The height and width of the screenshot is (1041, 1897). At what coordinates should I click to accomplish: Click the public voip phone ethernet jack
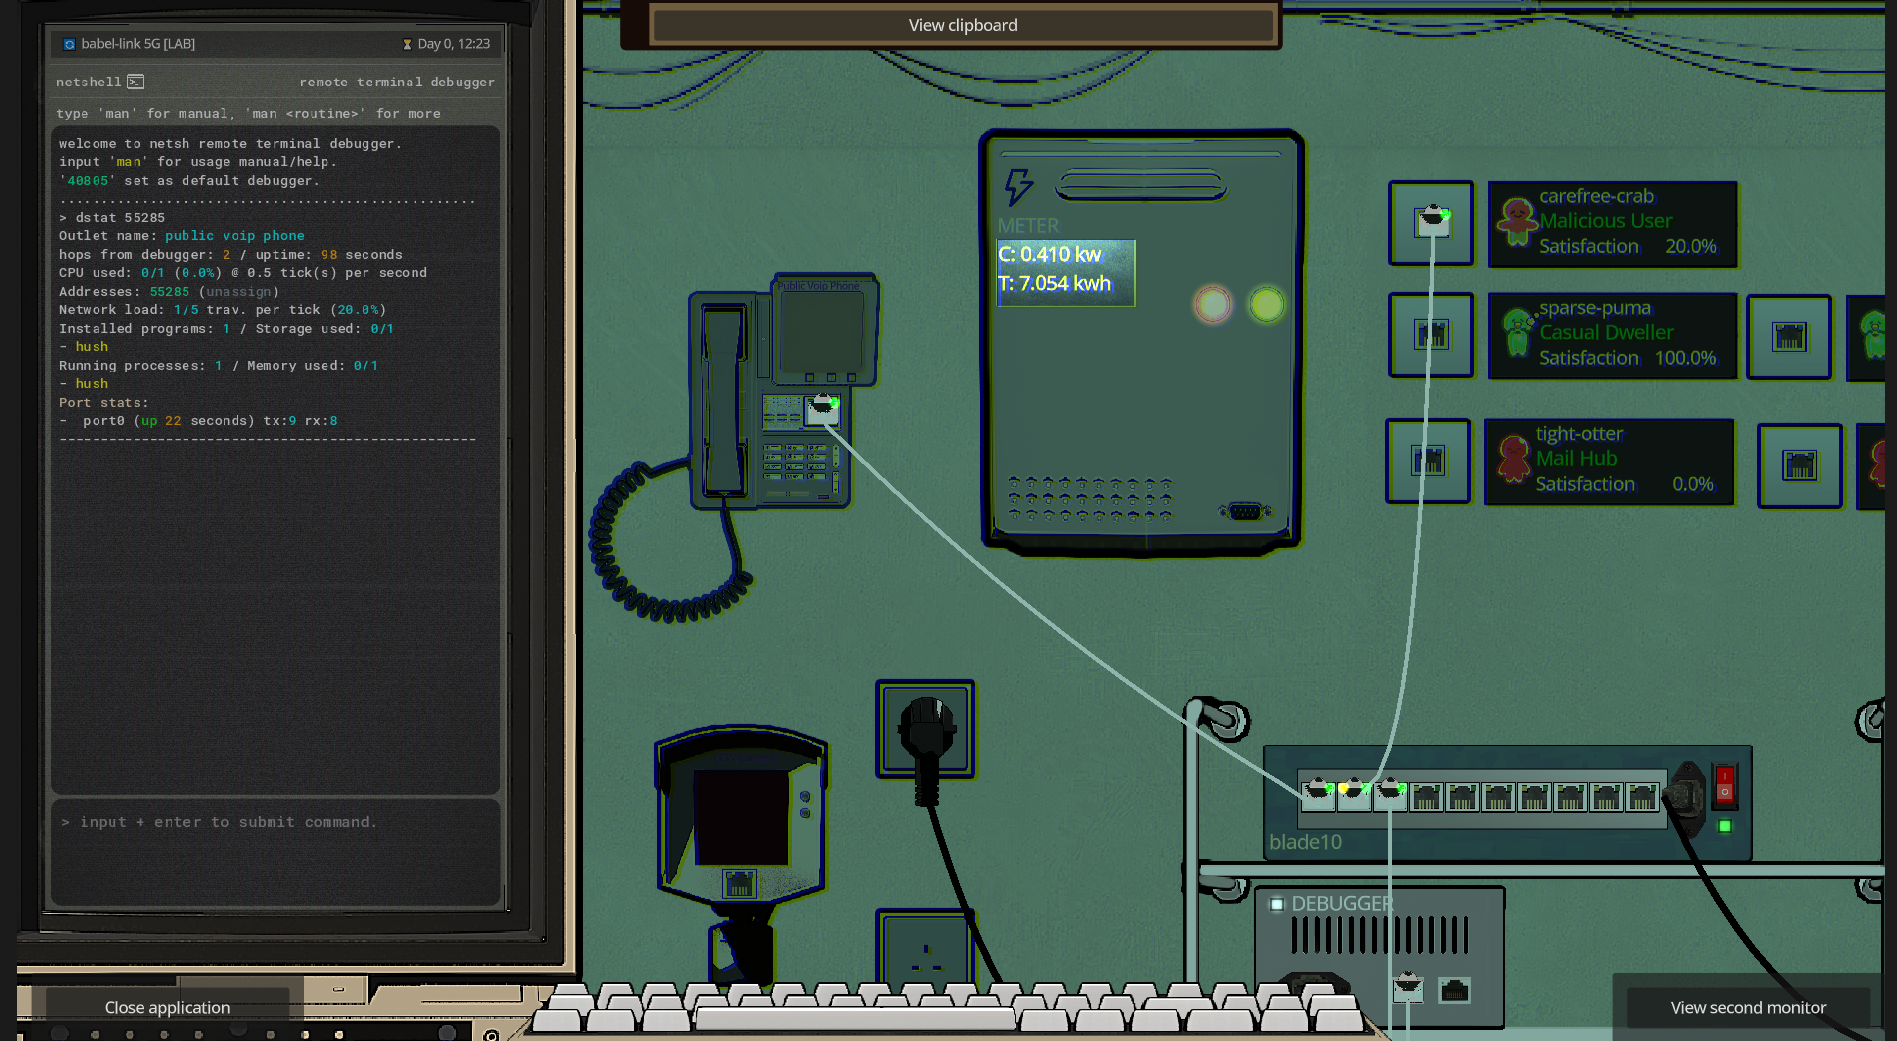pos(822,409)
